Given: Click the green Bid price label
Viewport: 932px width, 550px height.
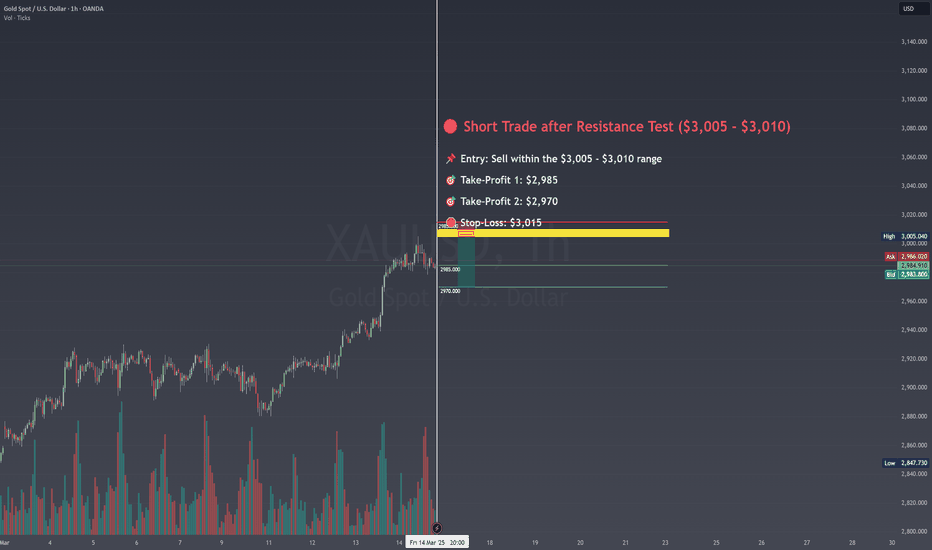Looking at the screenshot, I should [x=906, y=274].
